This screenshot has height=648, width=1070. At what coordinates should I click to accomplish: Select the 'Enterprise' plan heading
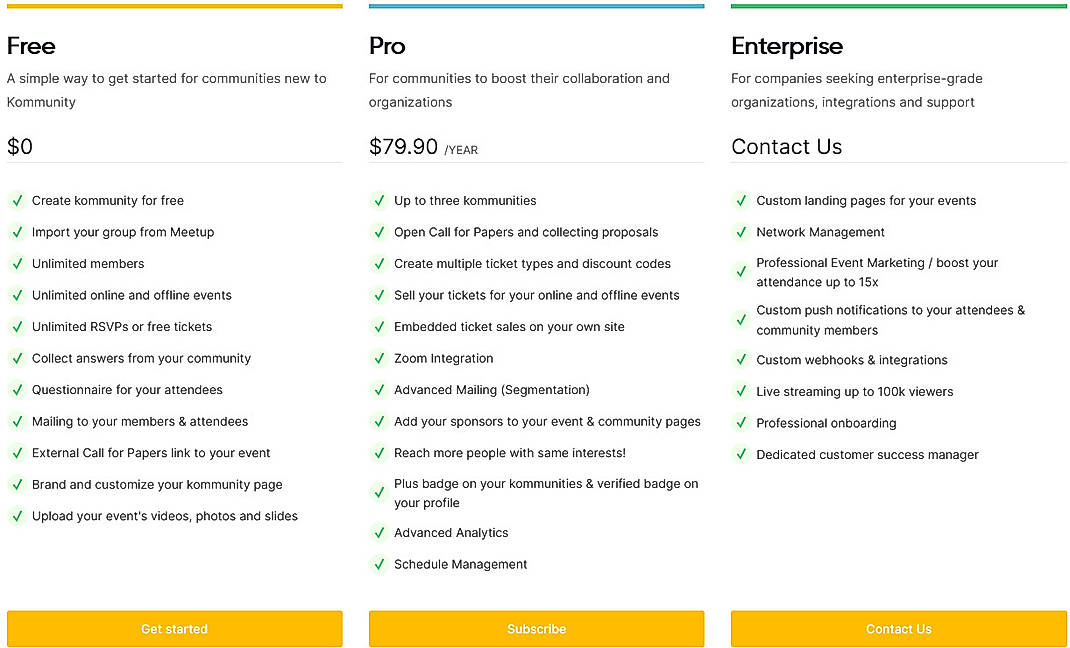(787, 46)
